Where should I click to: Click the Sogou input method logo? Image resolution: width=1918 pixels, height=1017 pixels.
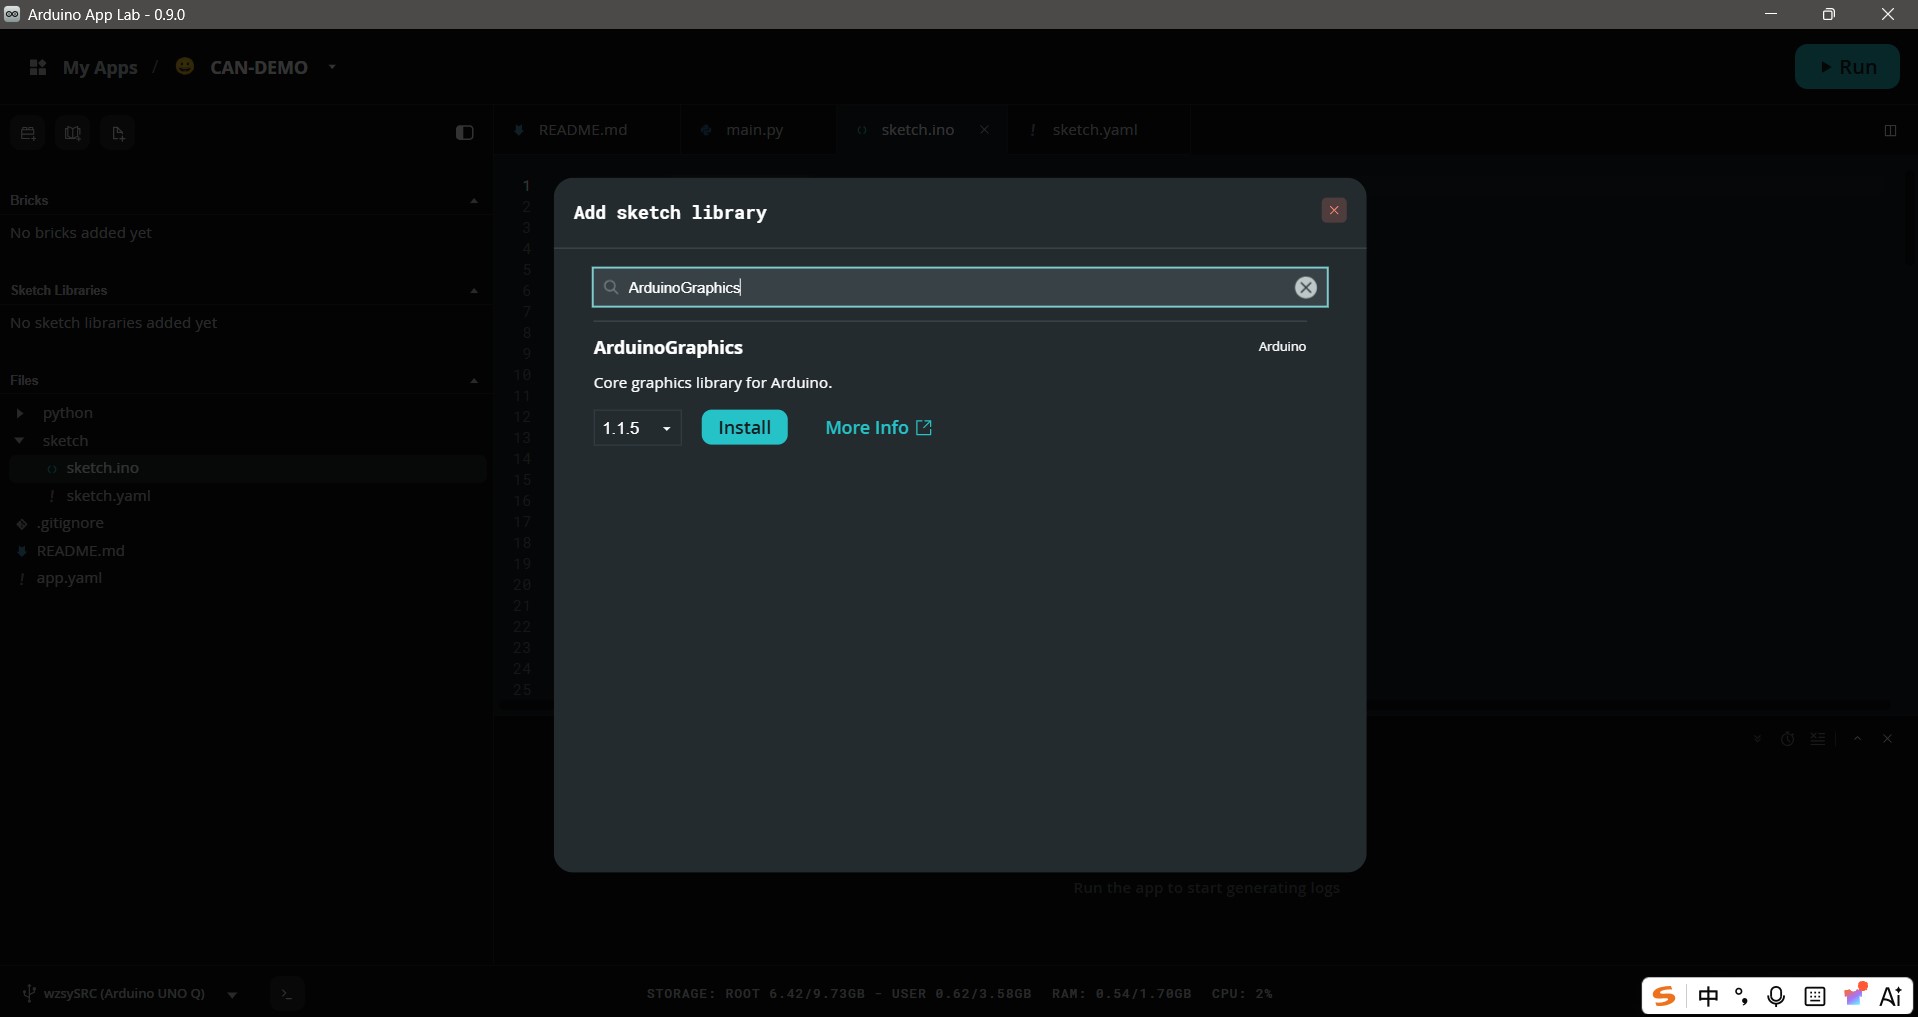click(1664, 996)
